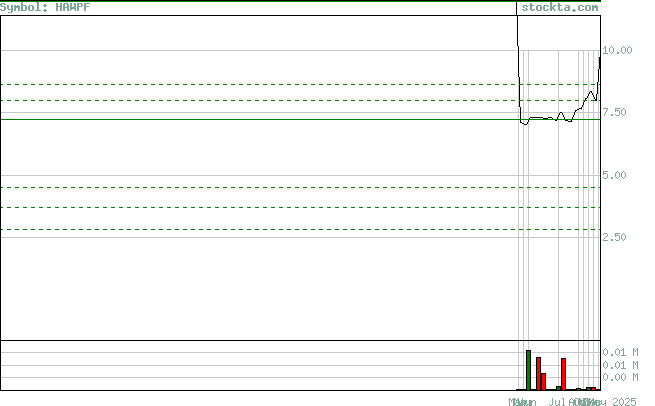
Task: Click the tallest green volume bar
Action: pyautogui.click(x=528, y=370)
